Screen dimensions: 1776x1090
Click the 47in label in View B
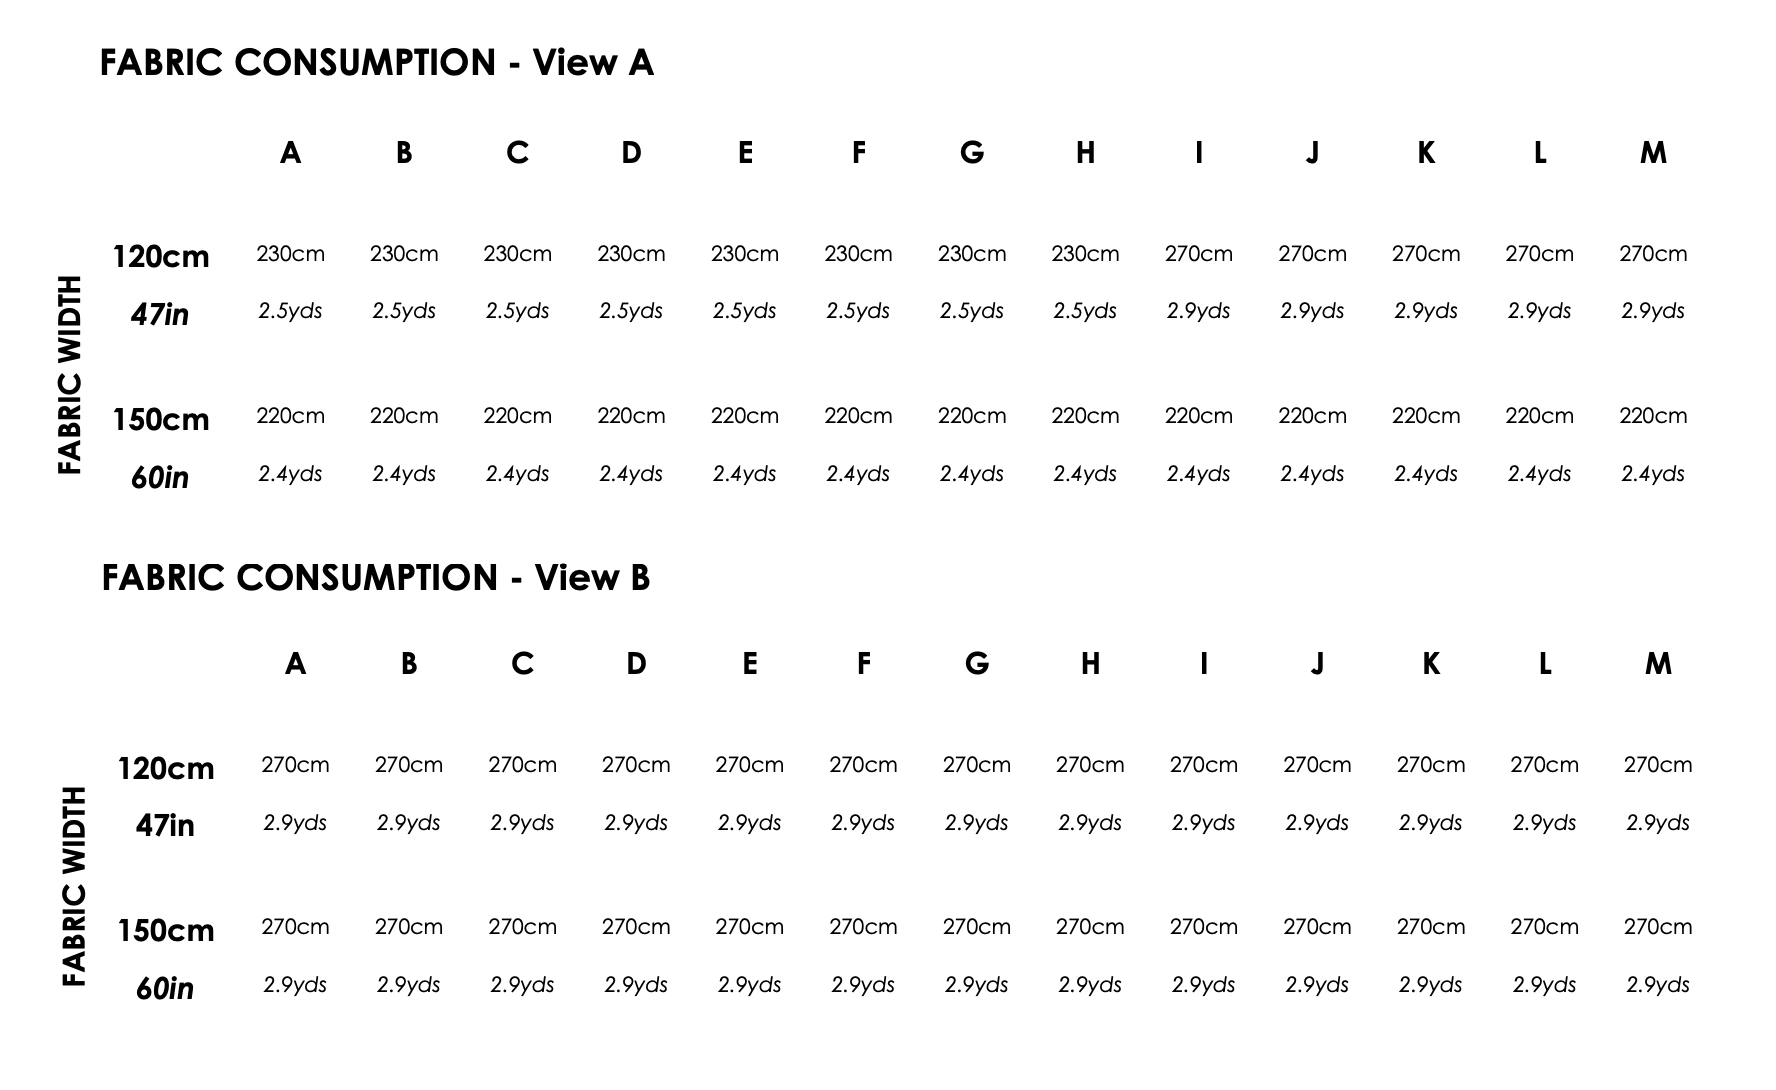point(165,826)
